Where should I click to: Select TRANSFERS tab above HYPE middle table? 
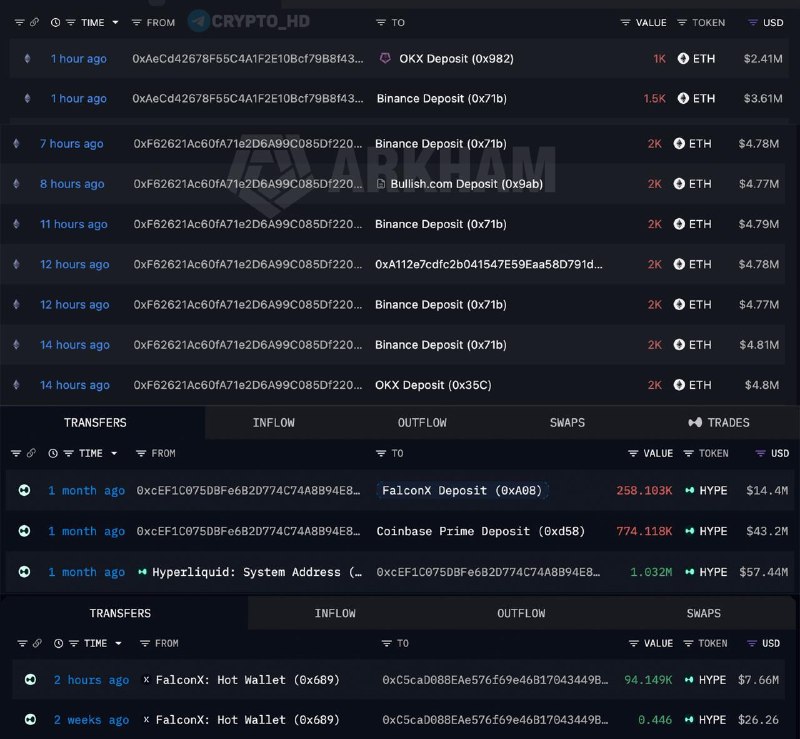(x=95, y=423)
